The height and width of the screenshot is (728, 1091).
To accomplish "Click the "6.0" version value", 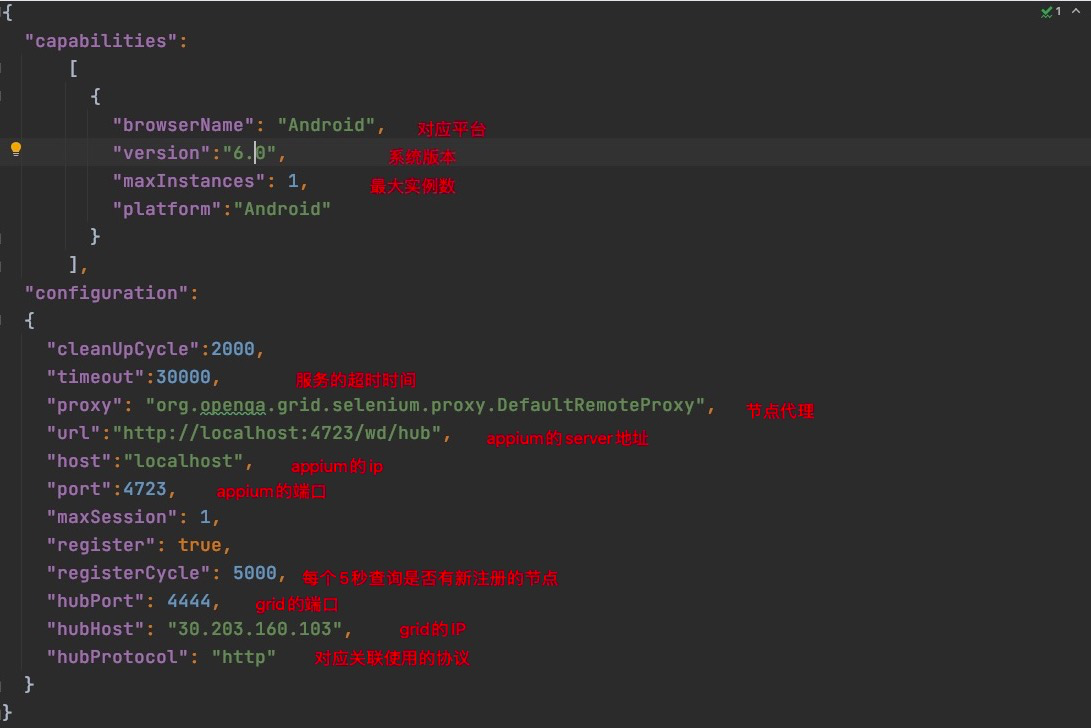I will click(249, 153).
